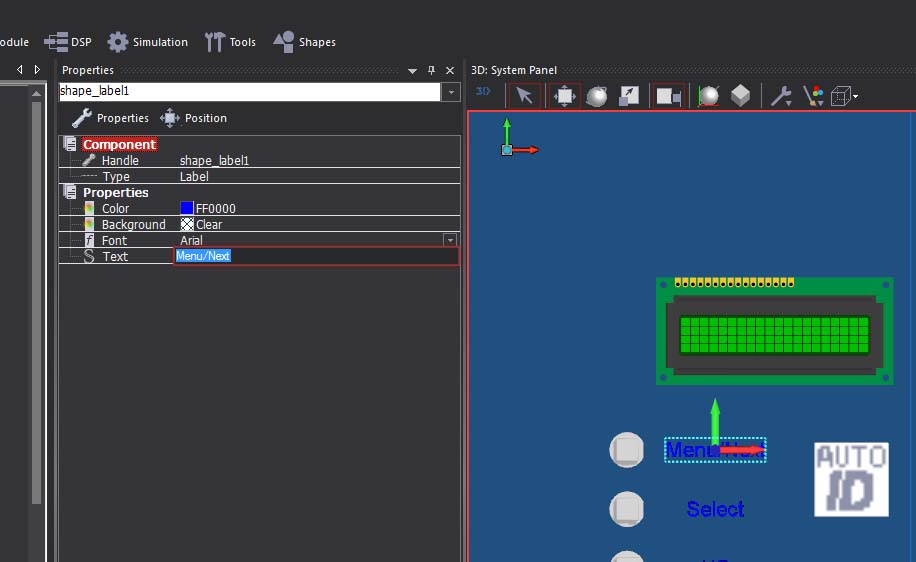Select the arrow pointer tool
This screenshot has width=916, height=562.
tap(524, 95)
